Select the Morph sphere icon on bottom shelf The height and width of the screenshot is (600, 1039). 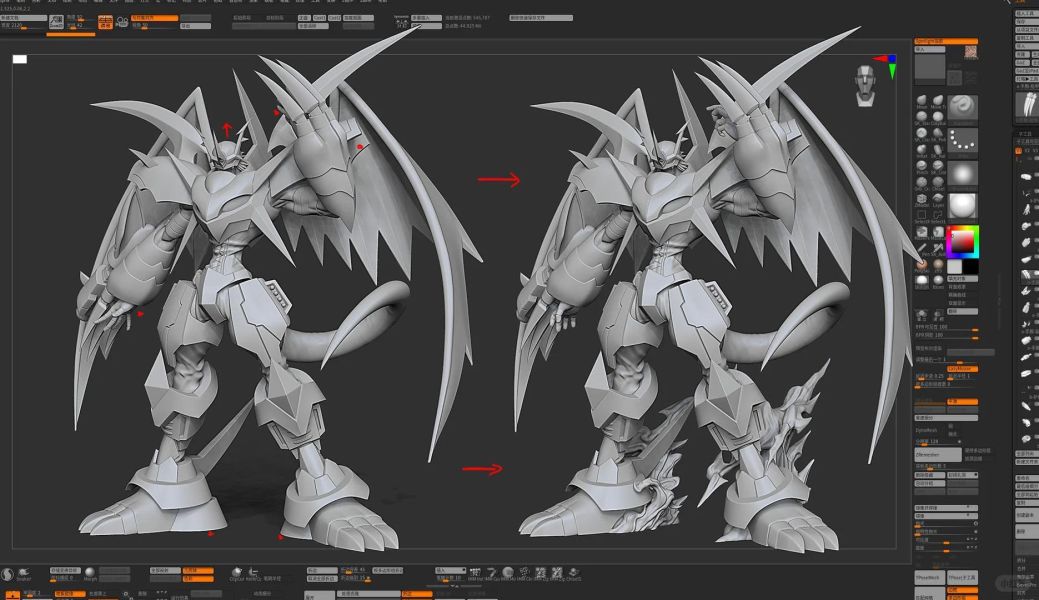click(89, 571)
